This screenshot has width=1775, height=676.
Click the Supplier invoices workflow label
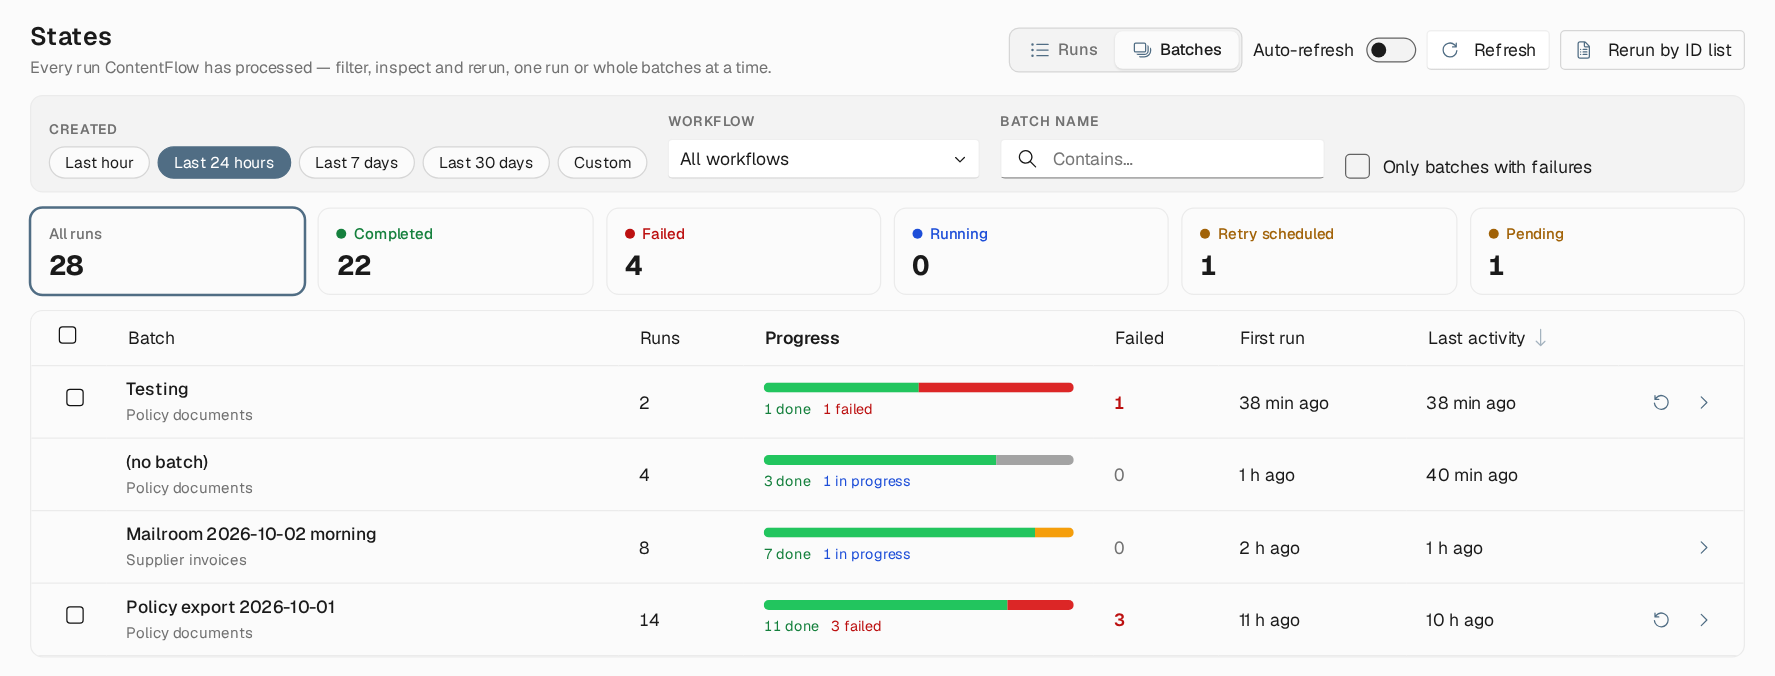point(186,560)
